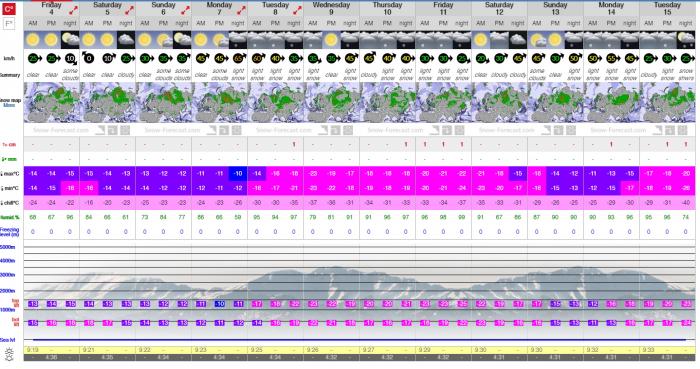Open the More link under Snow map

[x=9, y=106]
